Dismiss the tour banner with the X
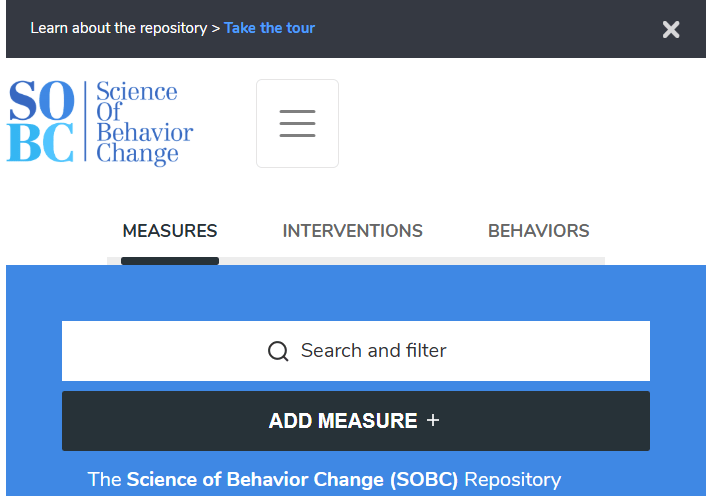 click(671, 29)
